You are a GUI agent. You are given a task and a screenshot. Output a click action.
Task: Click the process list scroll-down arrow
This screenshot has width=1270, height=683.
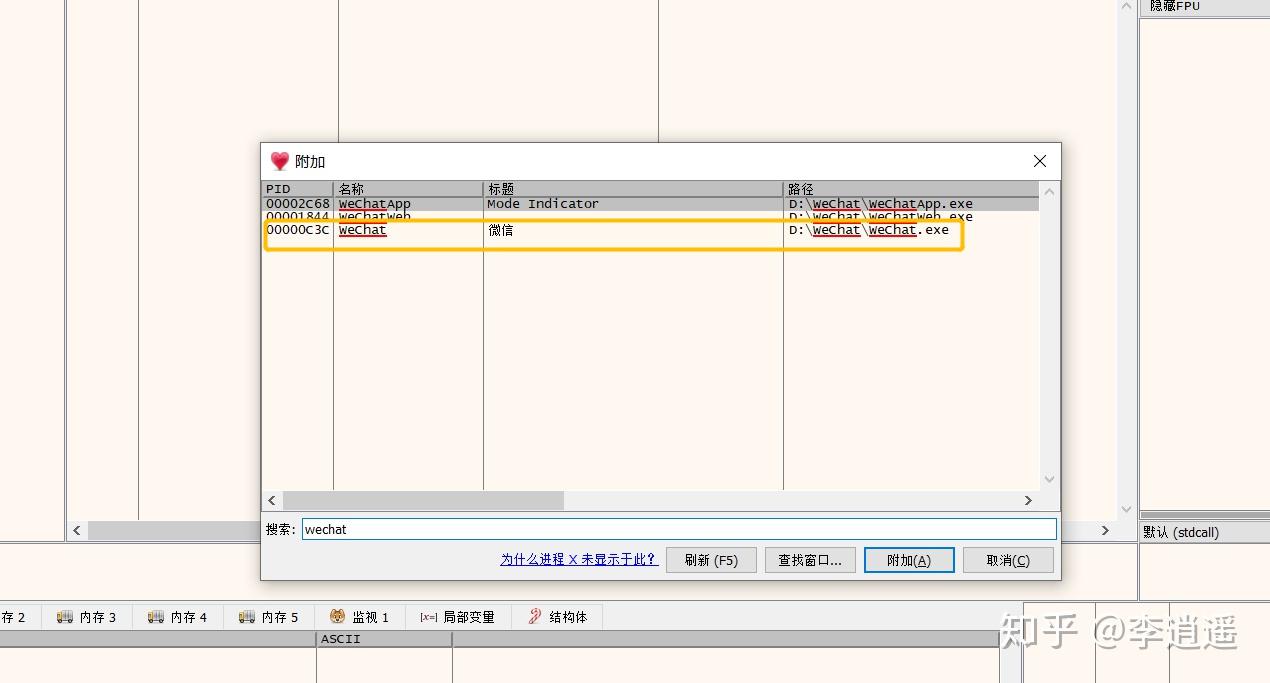[x=1049, y=480]
